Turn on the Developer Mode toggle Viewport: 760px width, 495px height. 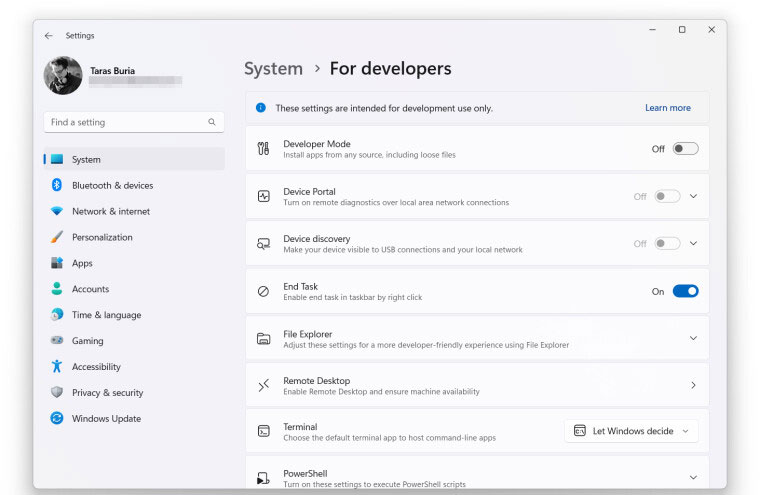[685, 148]
